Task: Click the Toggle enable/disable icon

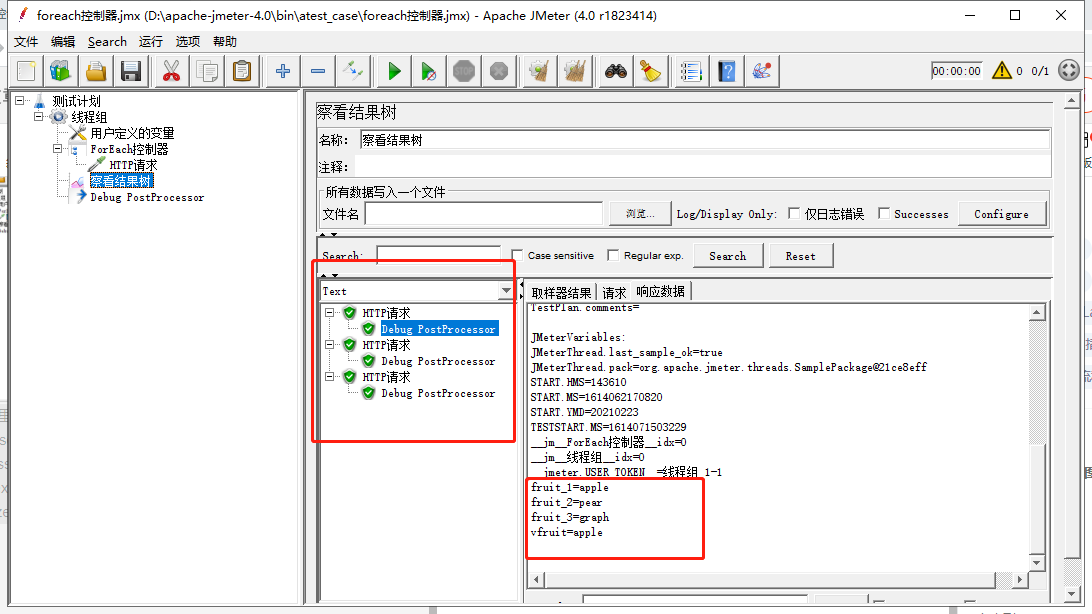Action: [352, 71]
